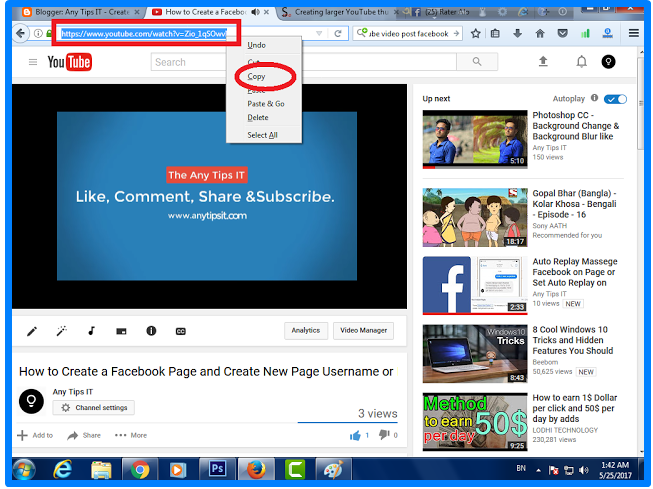
Task: Open the Pocket icon in toolbar
Action: 562,33
